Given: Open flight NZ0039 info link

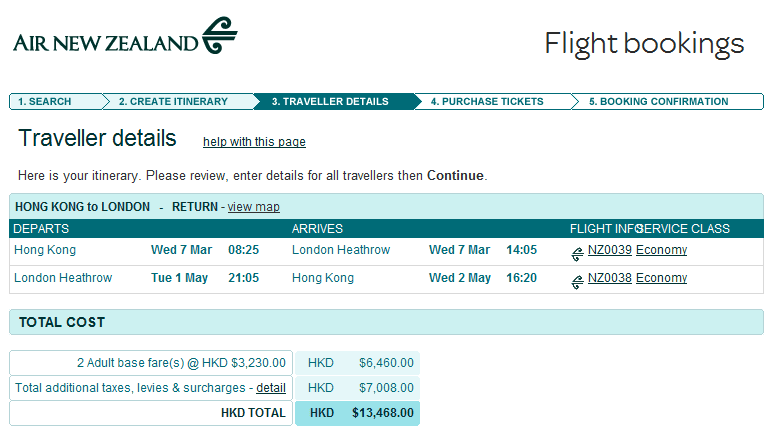Looking at the screenshot, I should [609, 250].
